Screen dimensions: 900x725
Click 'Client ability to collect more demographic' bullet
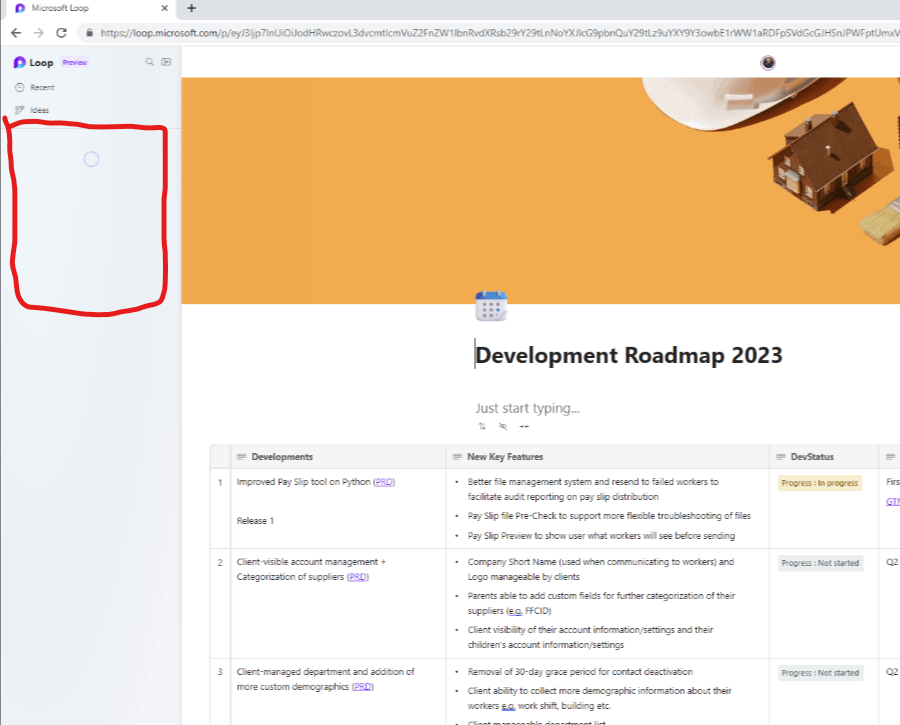(x=599, y=698)
